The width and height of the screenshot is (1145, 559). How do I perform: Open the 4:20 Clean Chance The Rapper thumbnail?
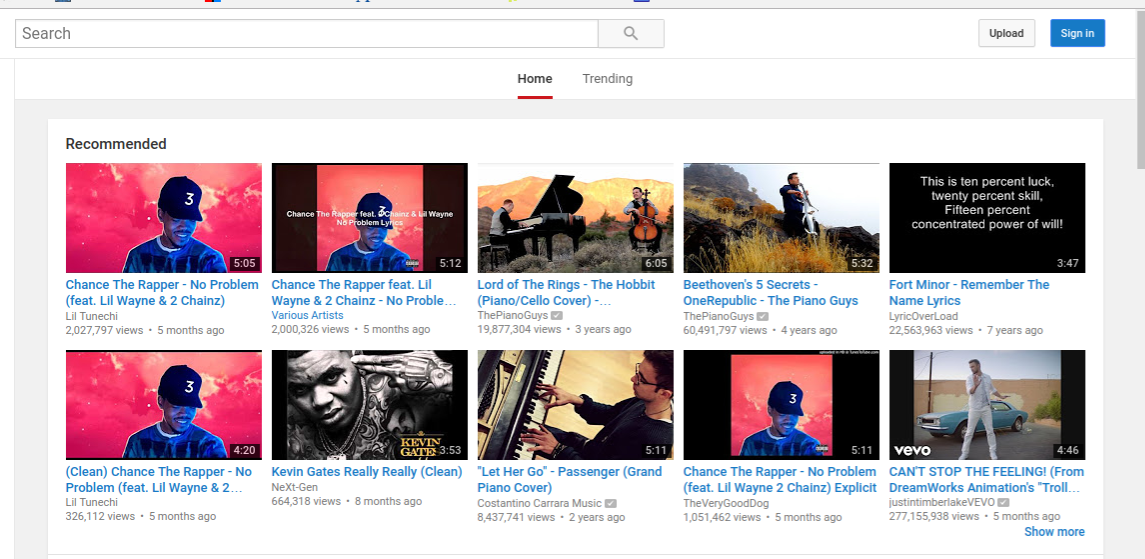click(164, 405)
